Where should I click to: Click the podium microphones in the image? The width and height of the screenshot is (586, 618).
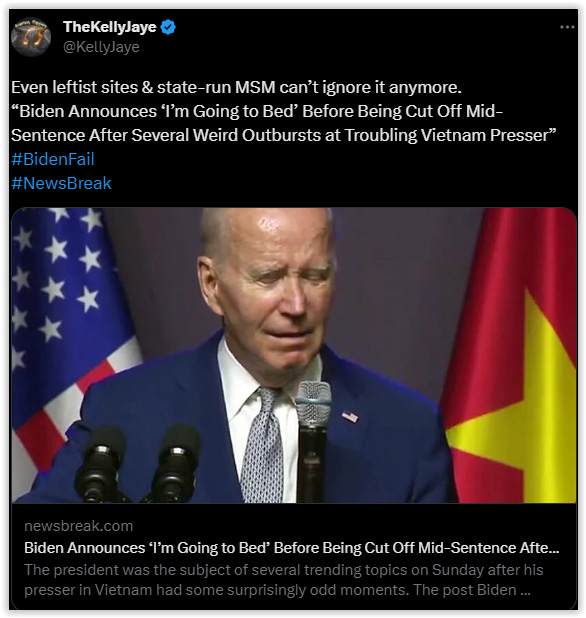coord(138,463)
